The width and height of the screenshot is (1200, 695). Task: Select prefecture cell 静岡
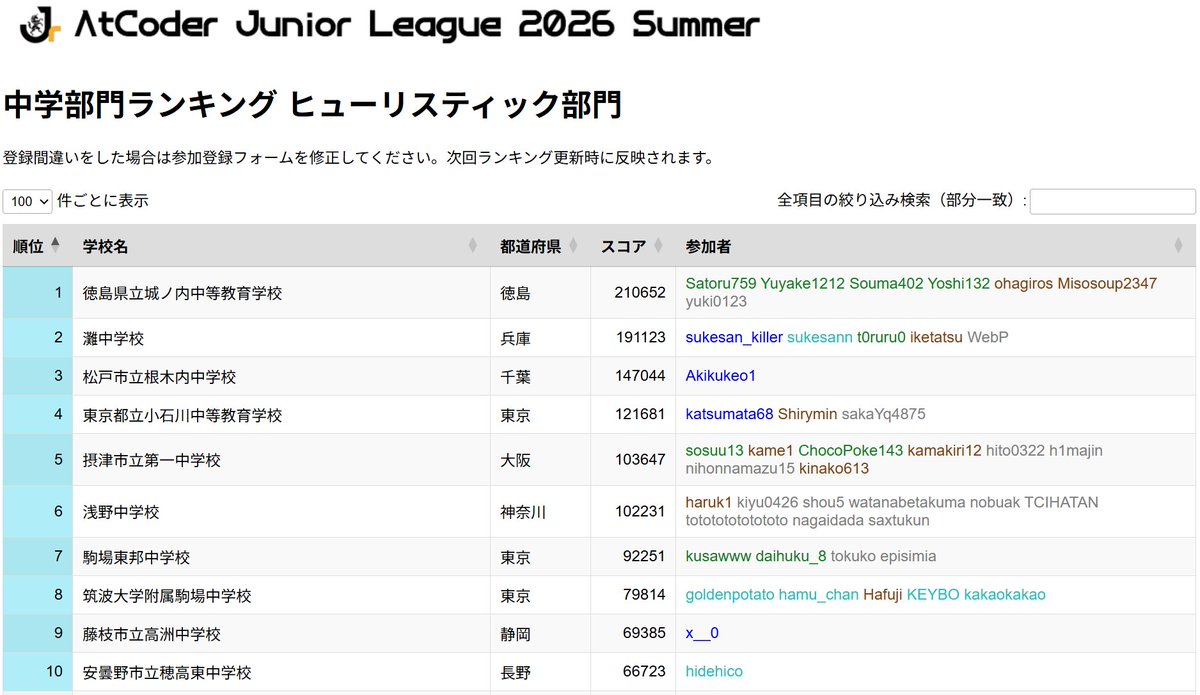515,634
